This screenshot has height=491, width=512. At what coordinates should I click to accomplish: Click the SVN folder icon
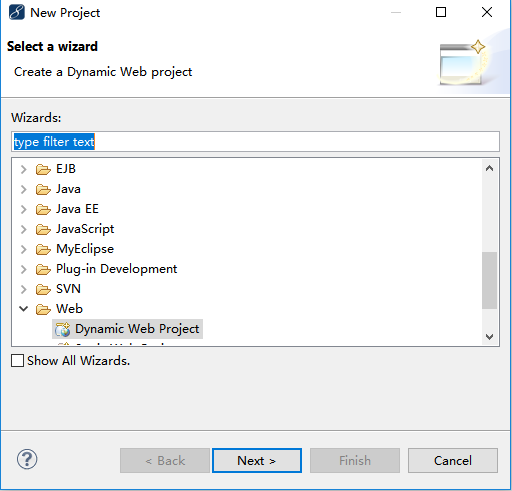tap(43, 289)
